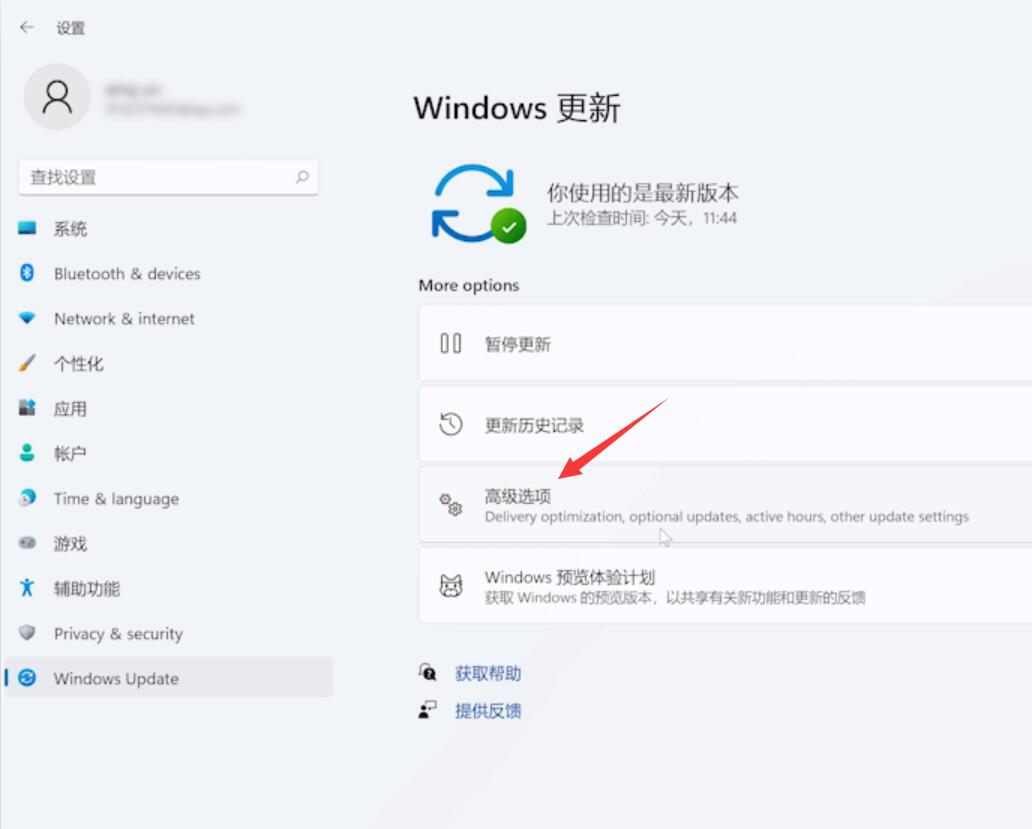The width and height of the screenshot is (1032, 829).
Task: Click the 提供反馈 feedback icon
Action: (428, 709)
